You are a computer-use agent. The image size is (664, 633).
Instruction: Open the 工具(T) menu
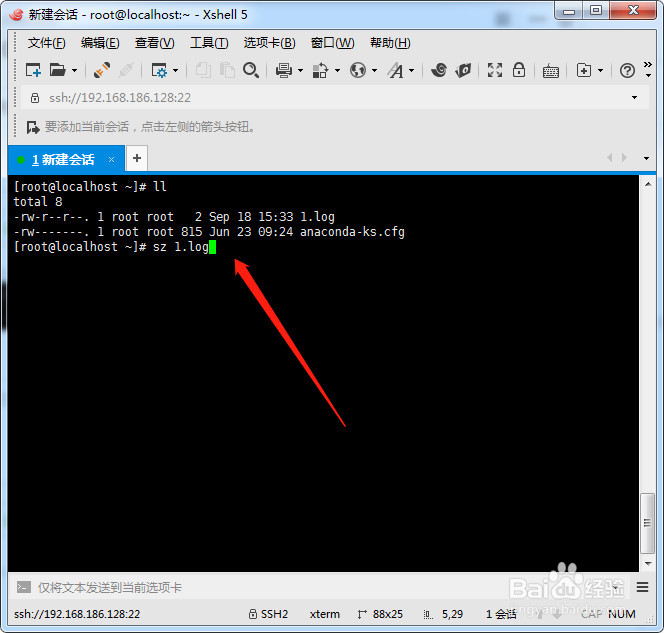click(x=209, y=43)
